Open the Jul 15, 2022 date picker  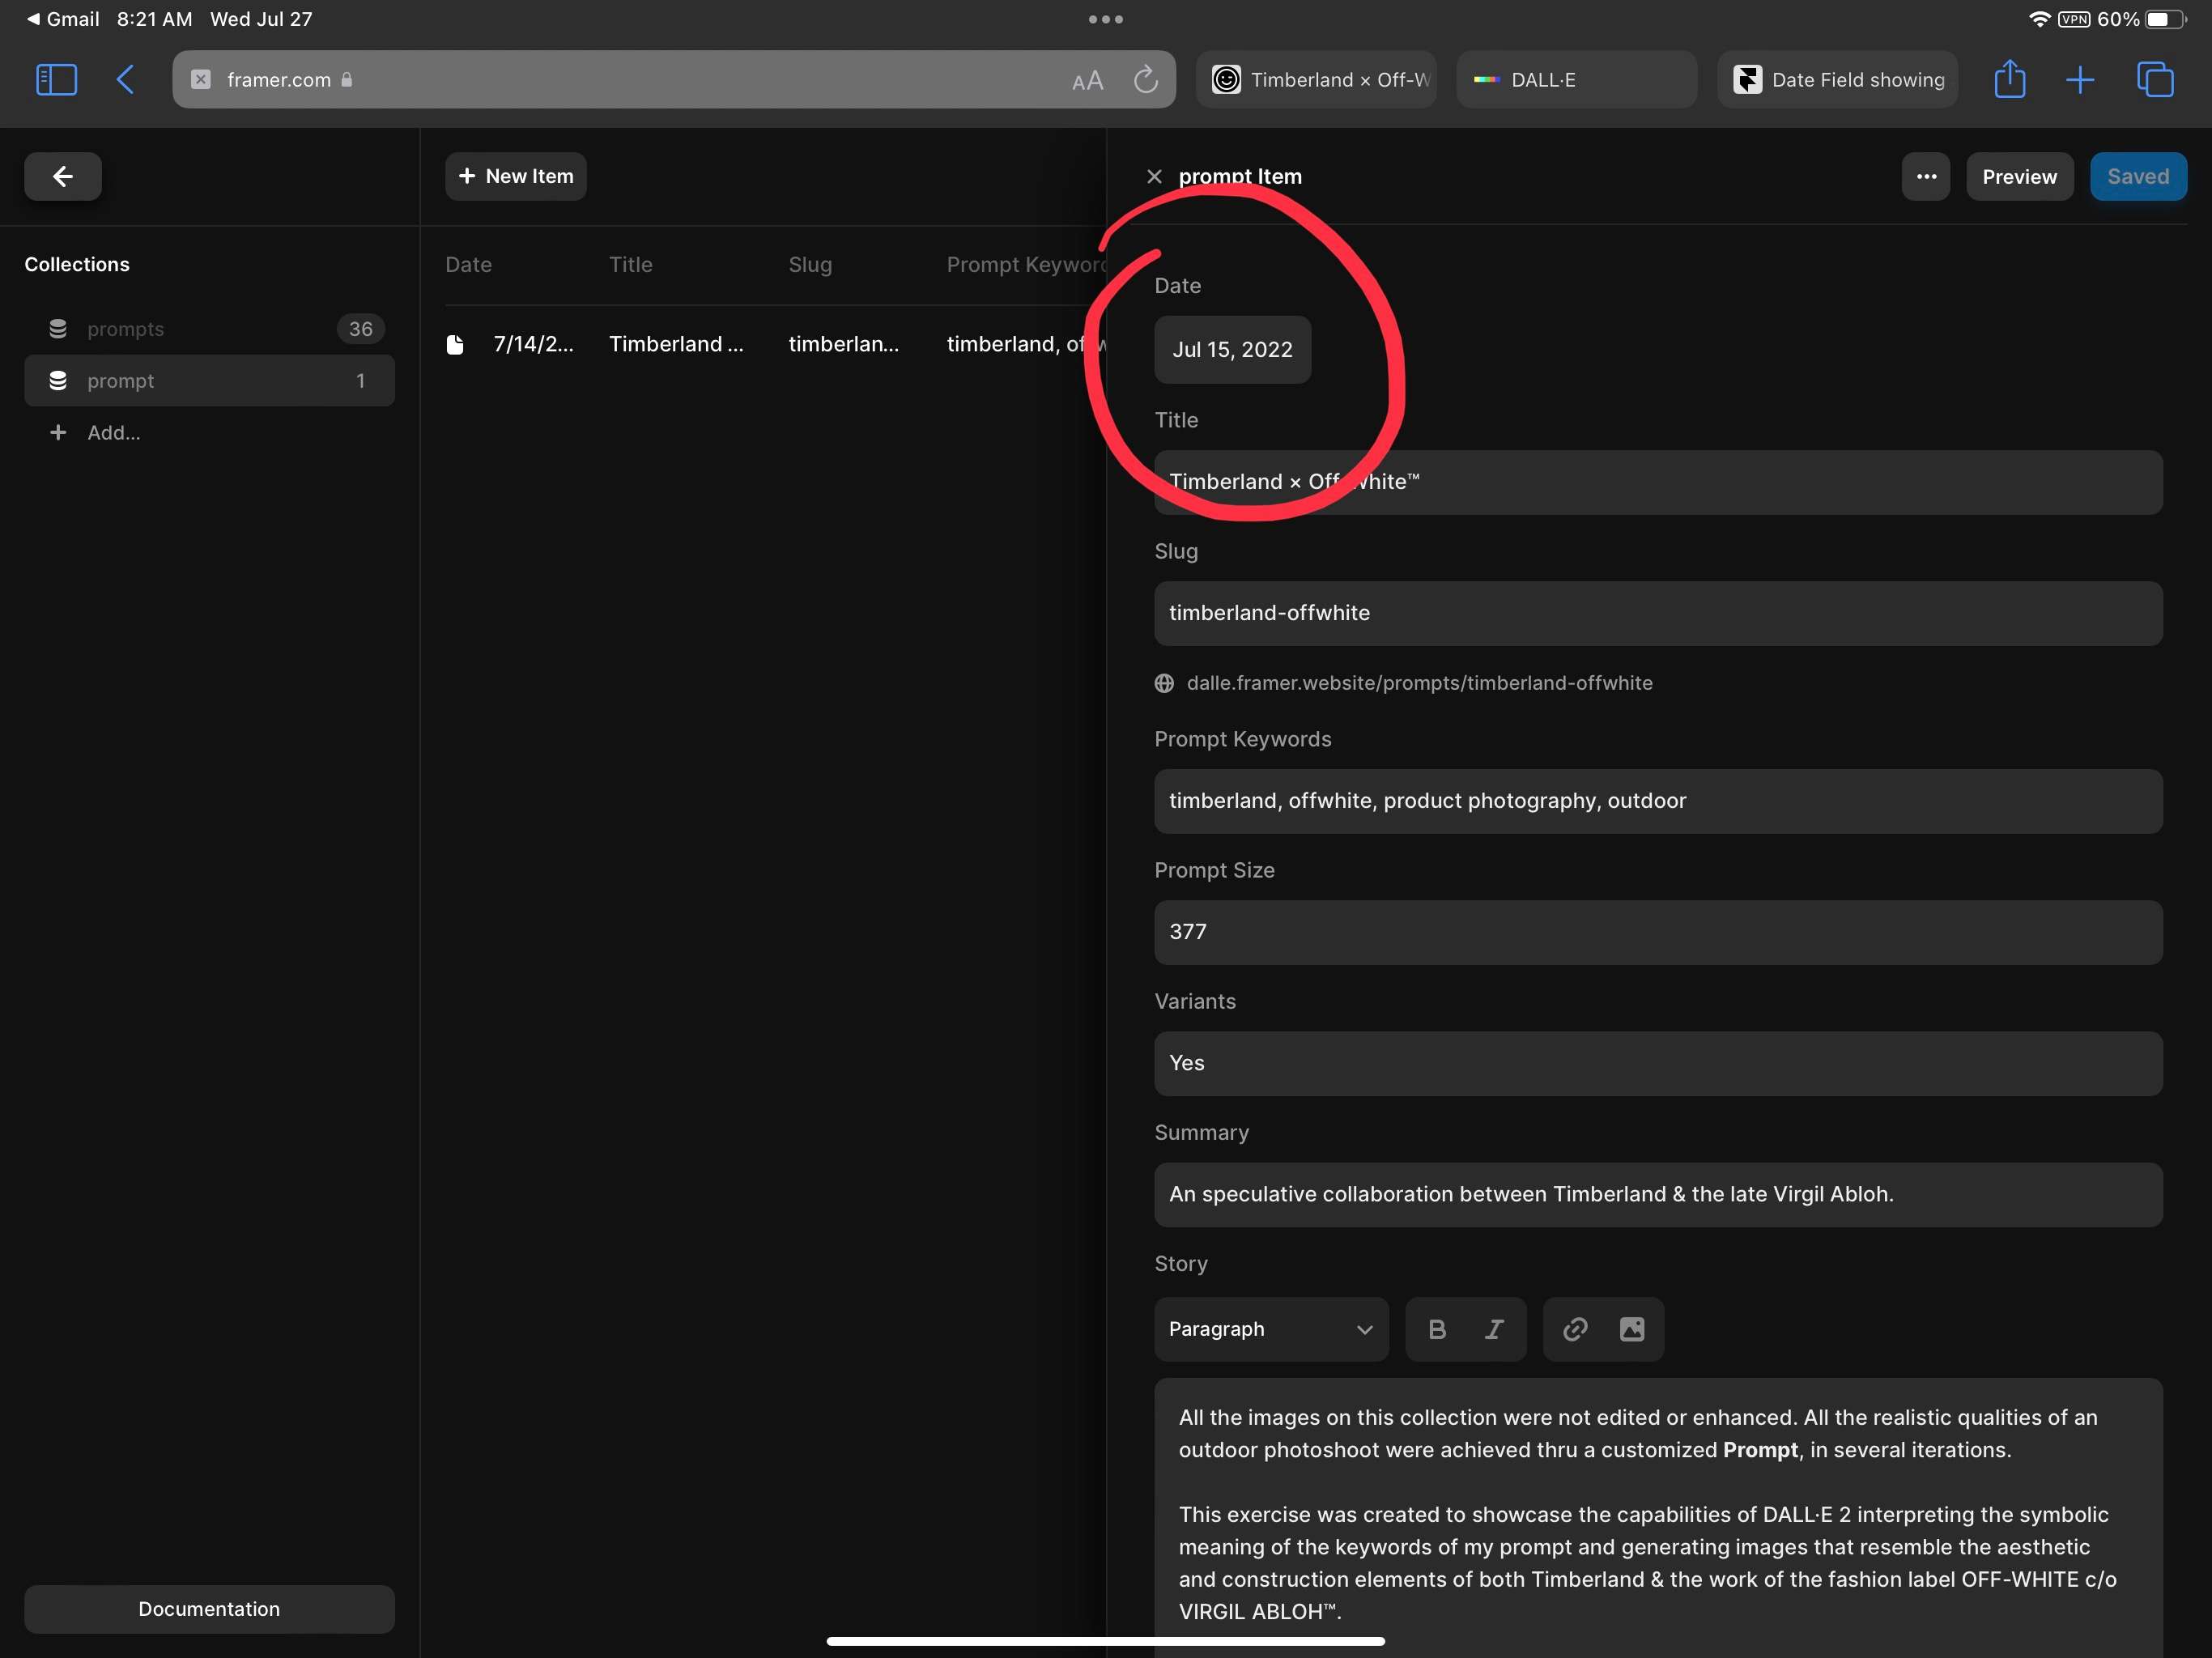tap(1232, 350)
